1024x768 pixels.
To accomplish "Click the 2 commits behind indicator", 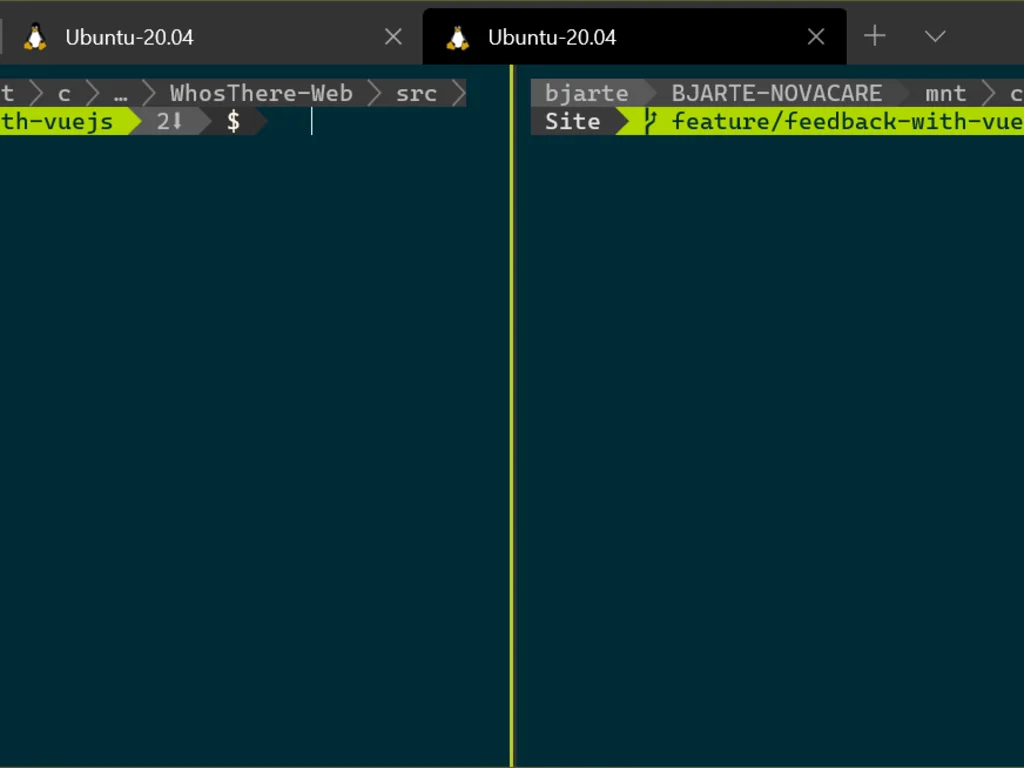I will tap(169, 121).
